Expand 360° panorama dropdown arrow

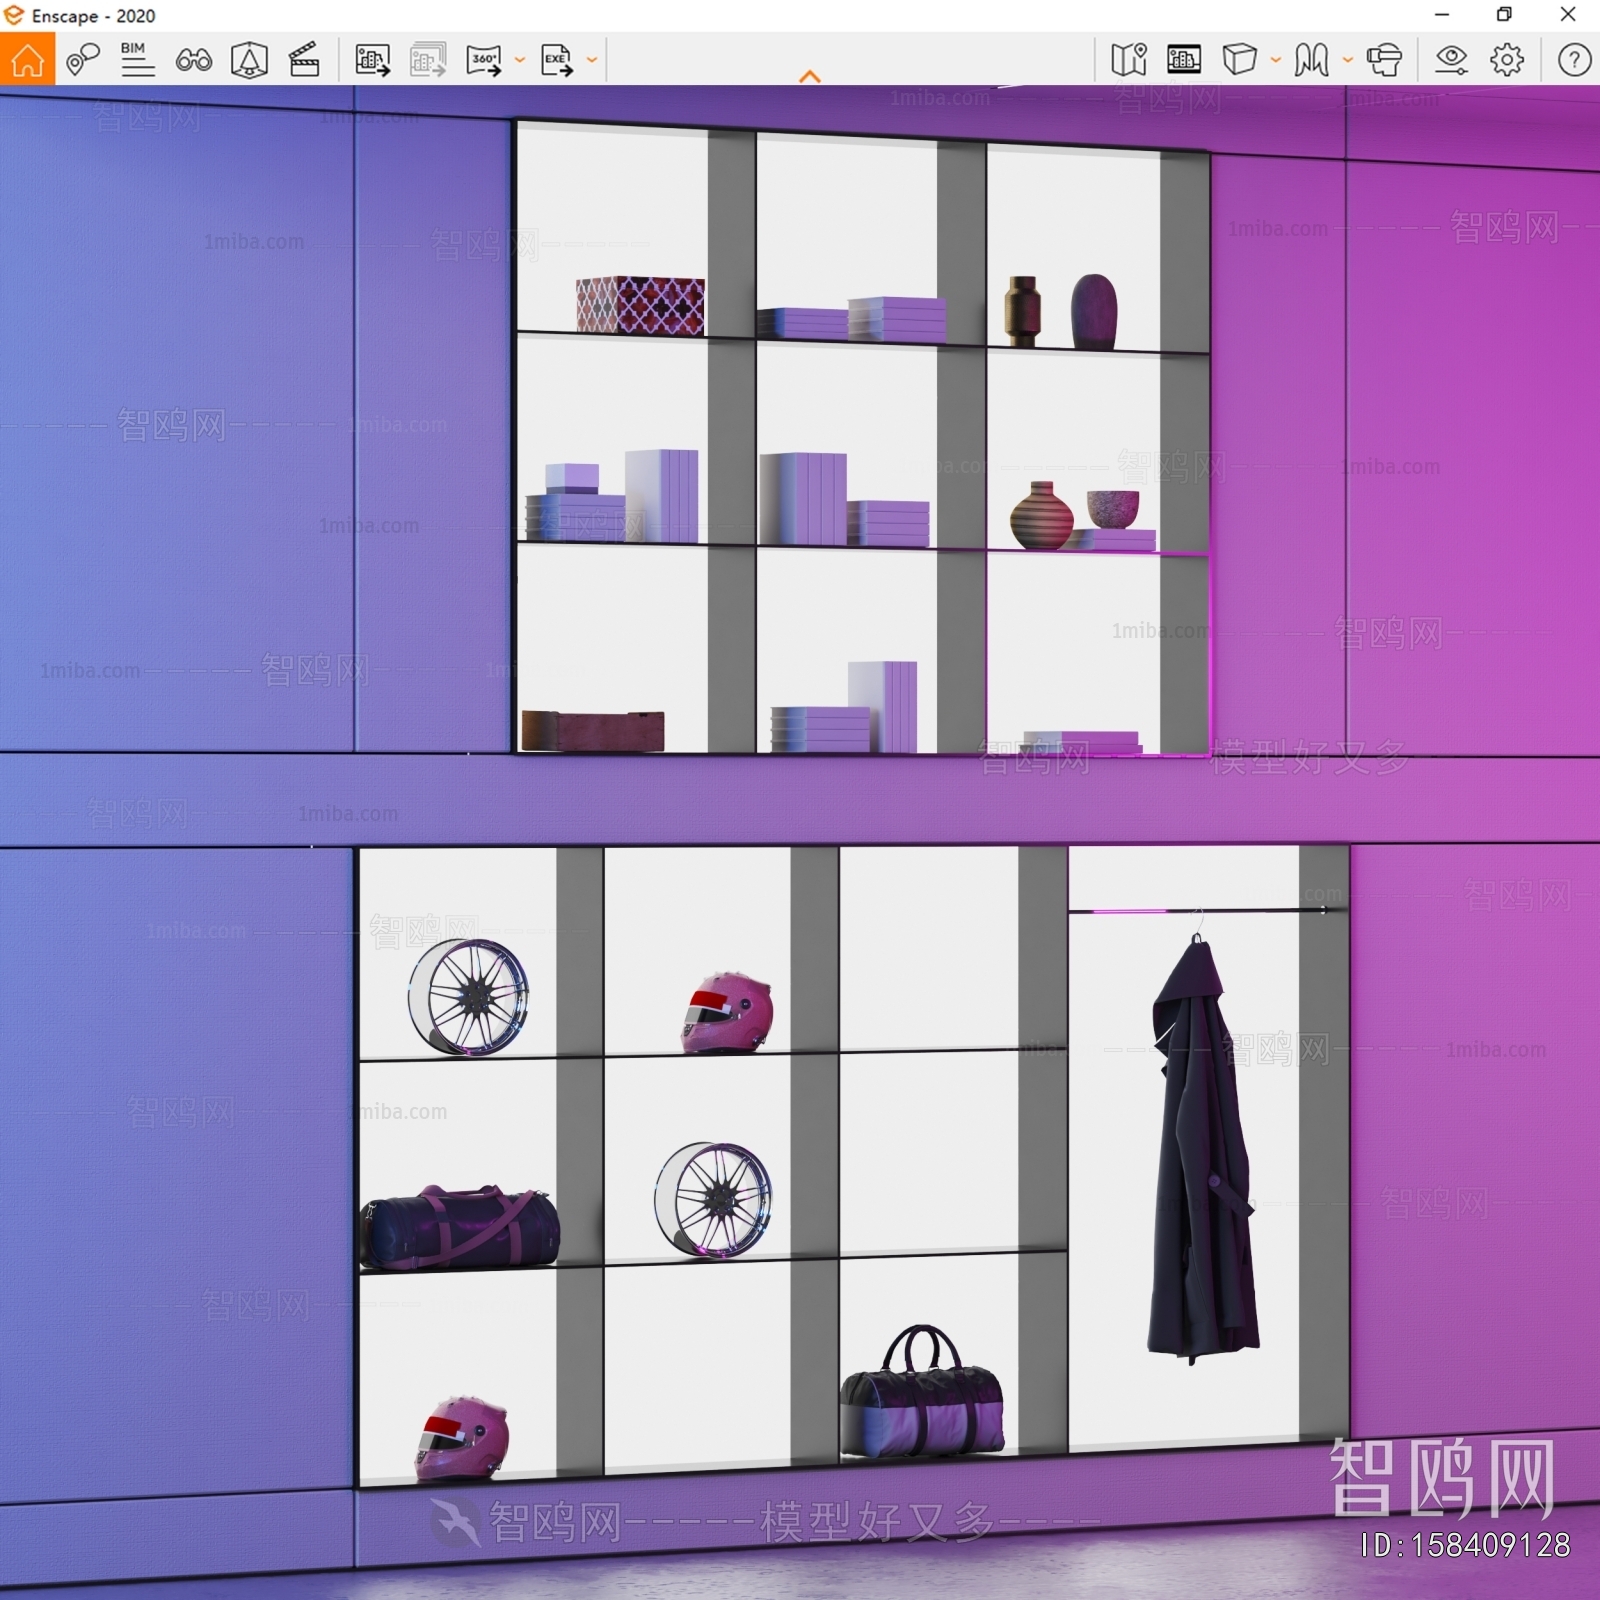tap(520, 60)
